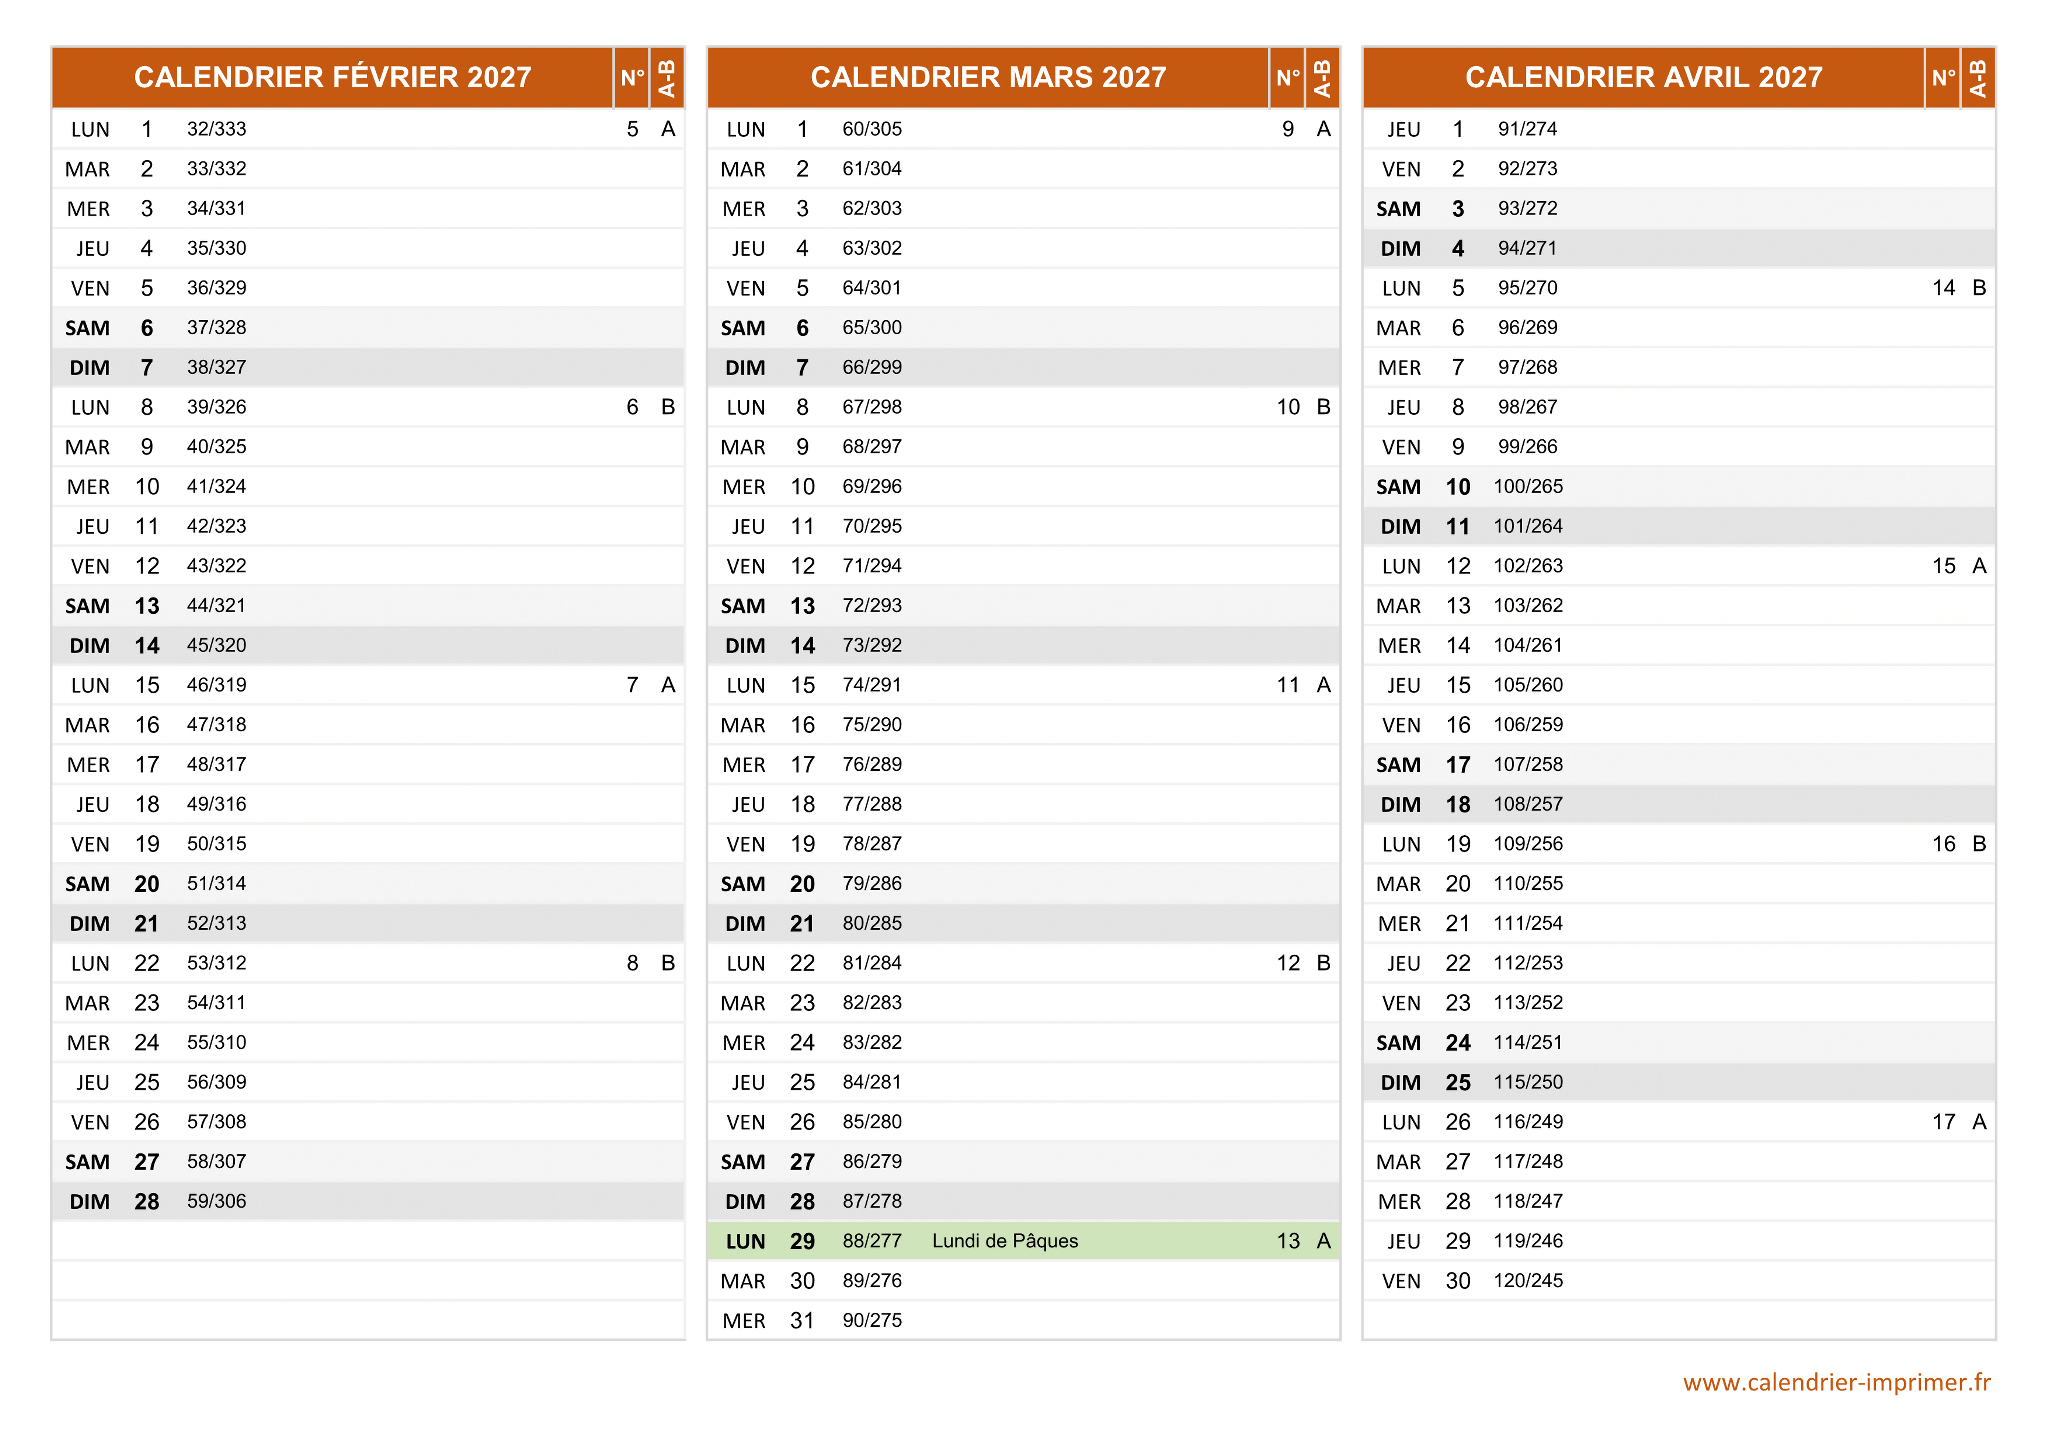
Task: Click day count 90/275 on March 31
Action: [x=872, y=1320]
